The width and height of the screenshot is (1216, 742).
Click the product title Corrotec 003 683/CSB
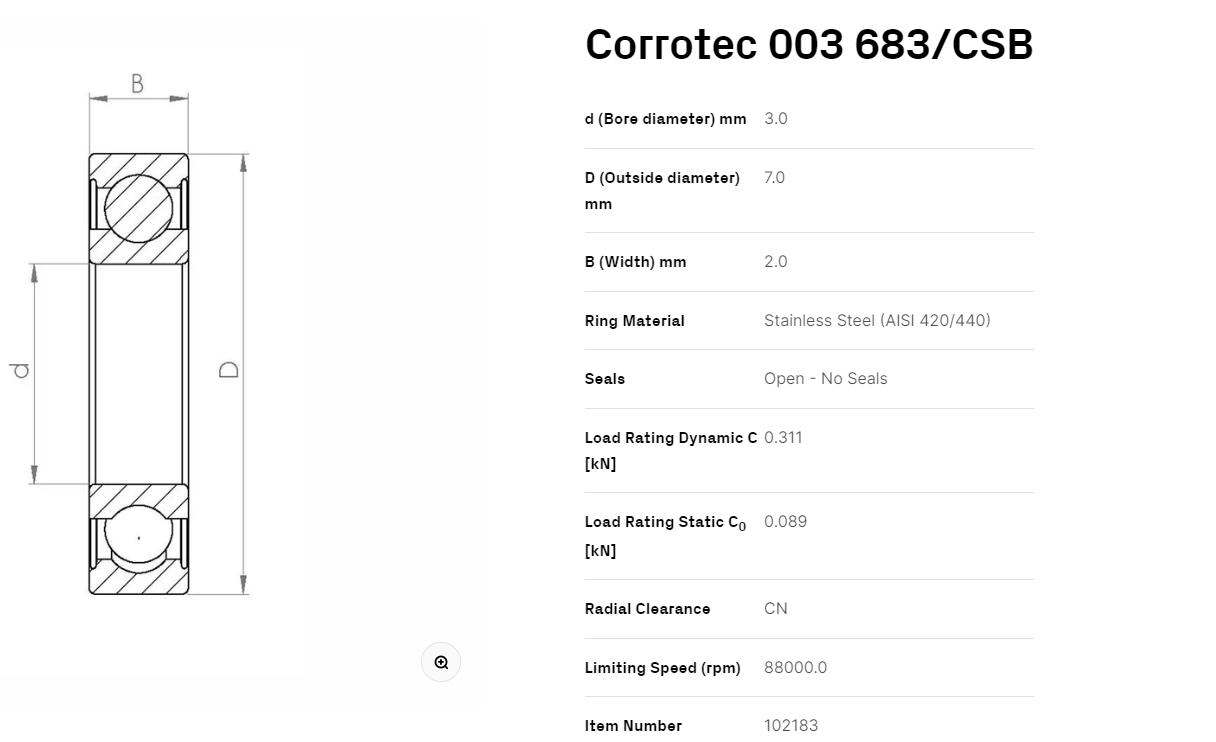[x=808, y=44]
